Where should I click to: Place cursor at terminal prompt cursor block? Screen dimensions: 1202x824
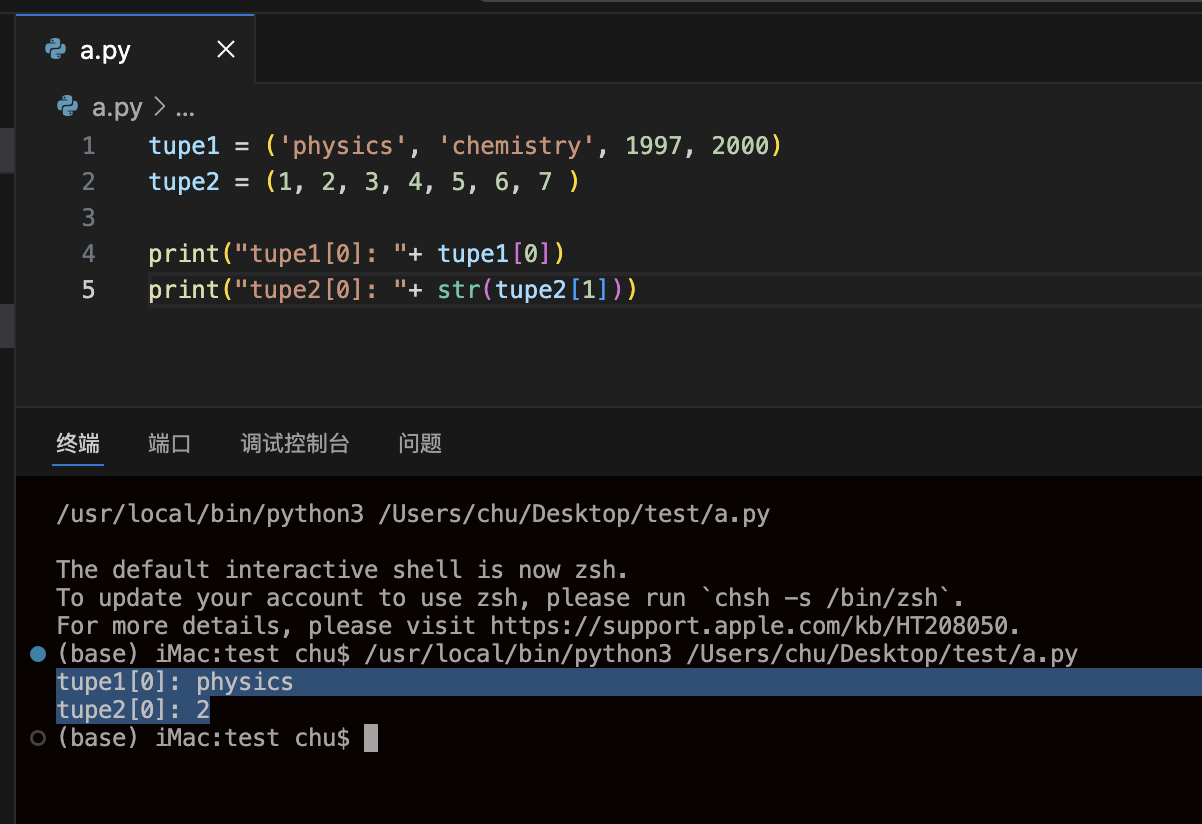click(x=370, y=738)
